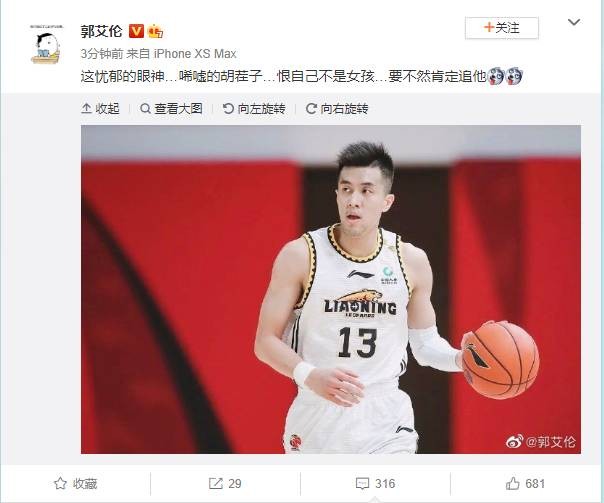Follow the user with 关注 button

point(502,28)
